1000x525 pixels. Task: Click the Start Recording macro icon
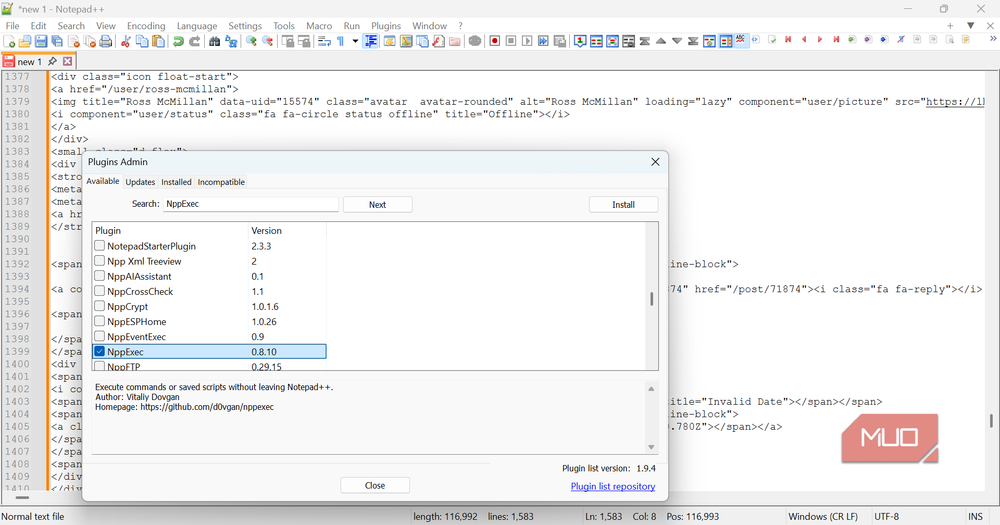click(x=494, y=41)
